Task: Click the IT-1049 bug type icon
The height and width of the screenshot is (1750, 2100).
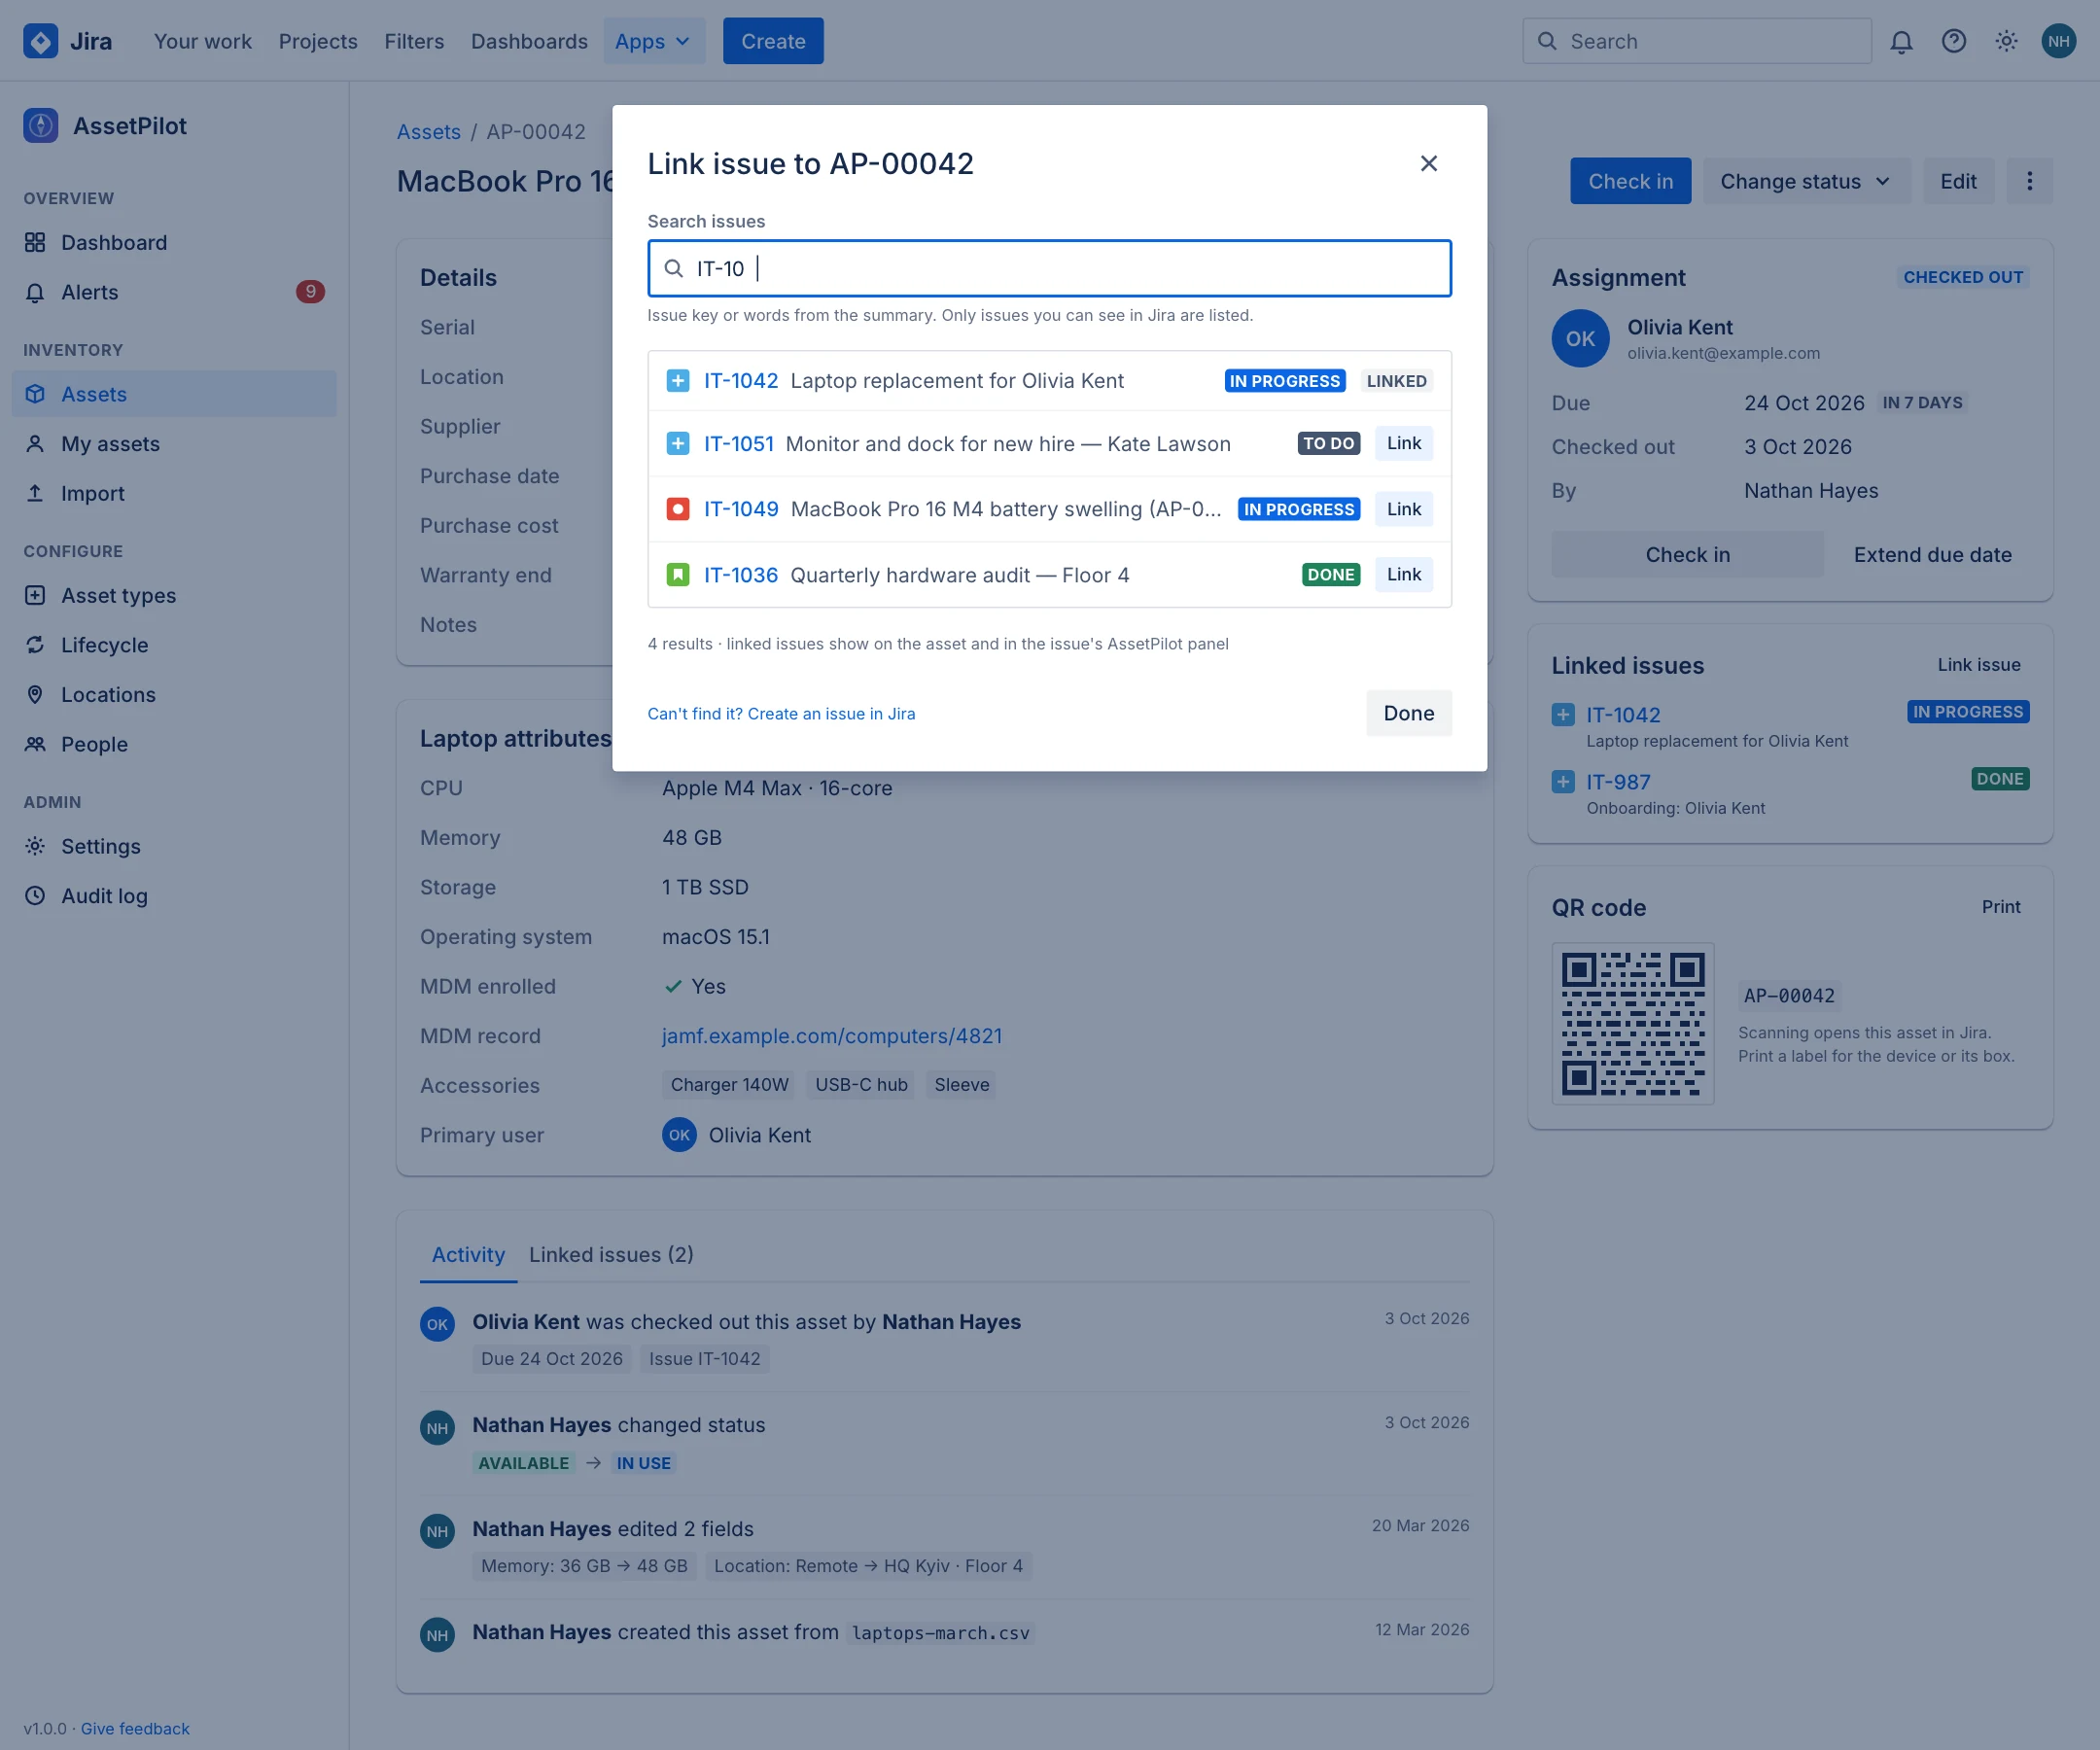Action: pos(678,509)
